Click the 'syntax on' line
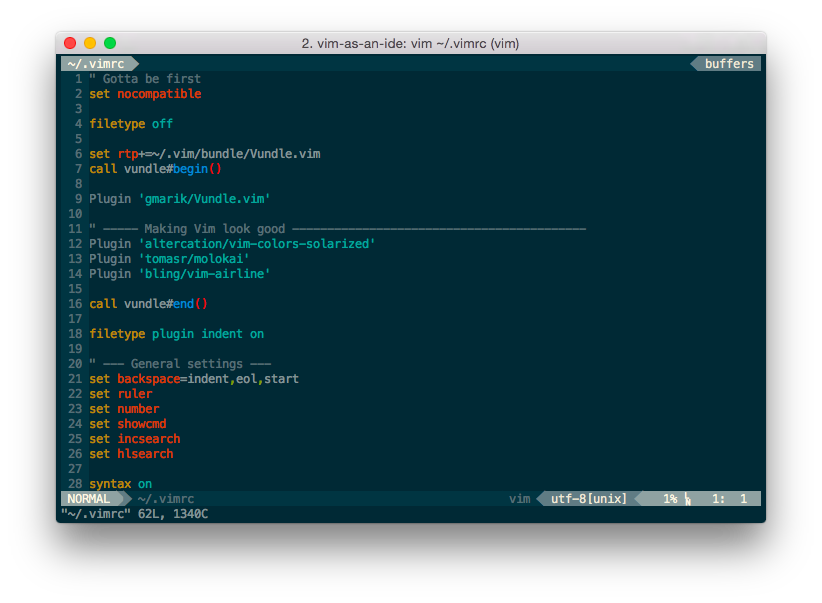 pos(121,484)
